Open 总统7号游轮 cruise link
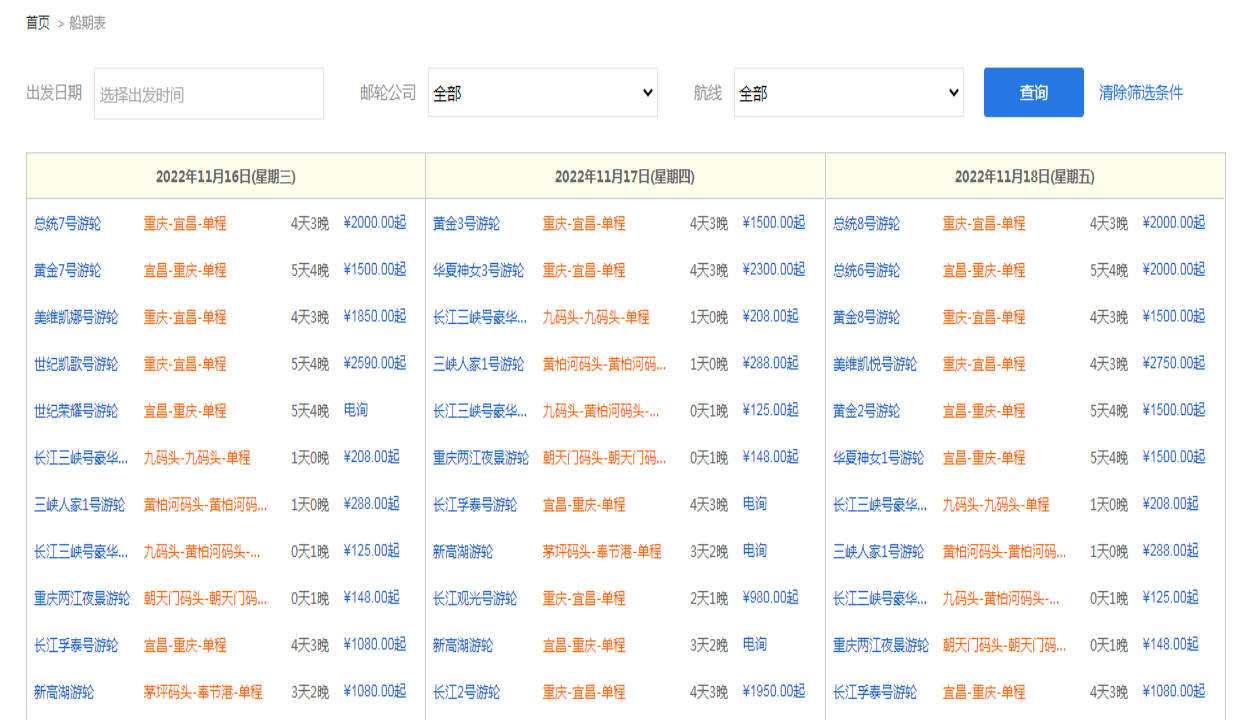This screenshot has width=1237, height=720. point(67,223)
